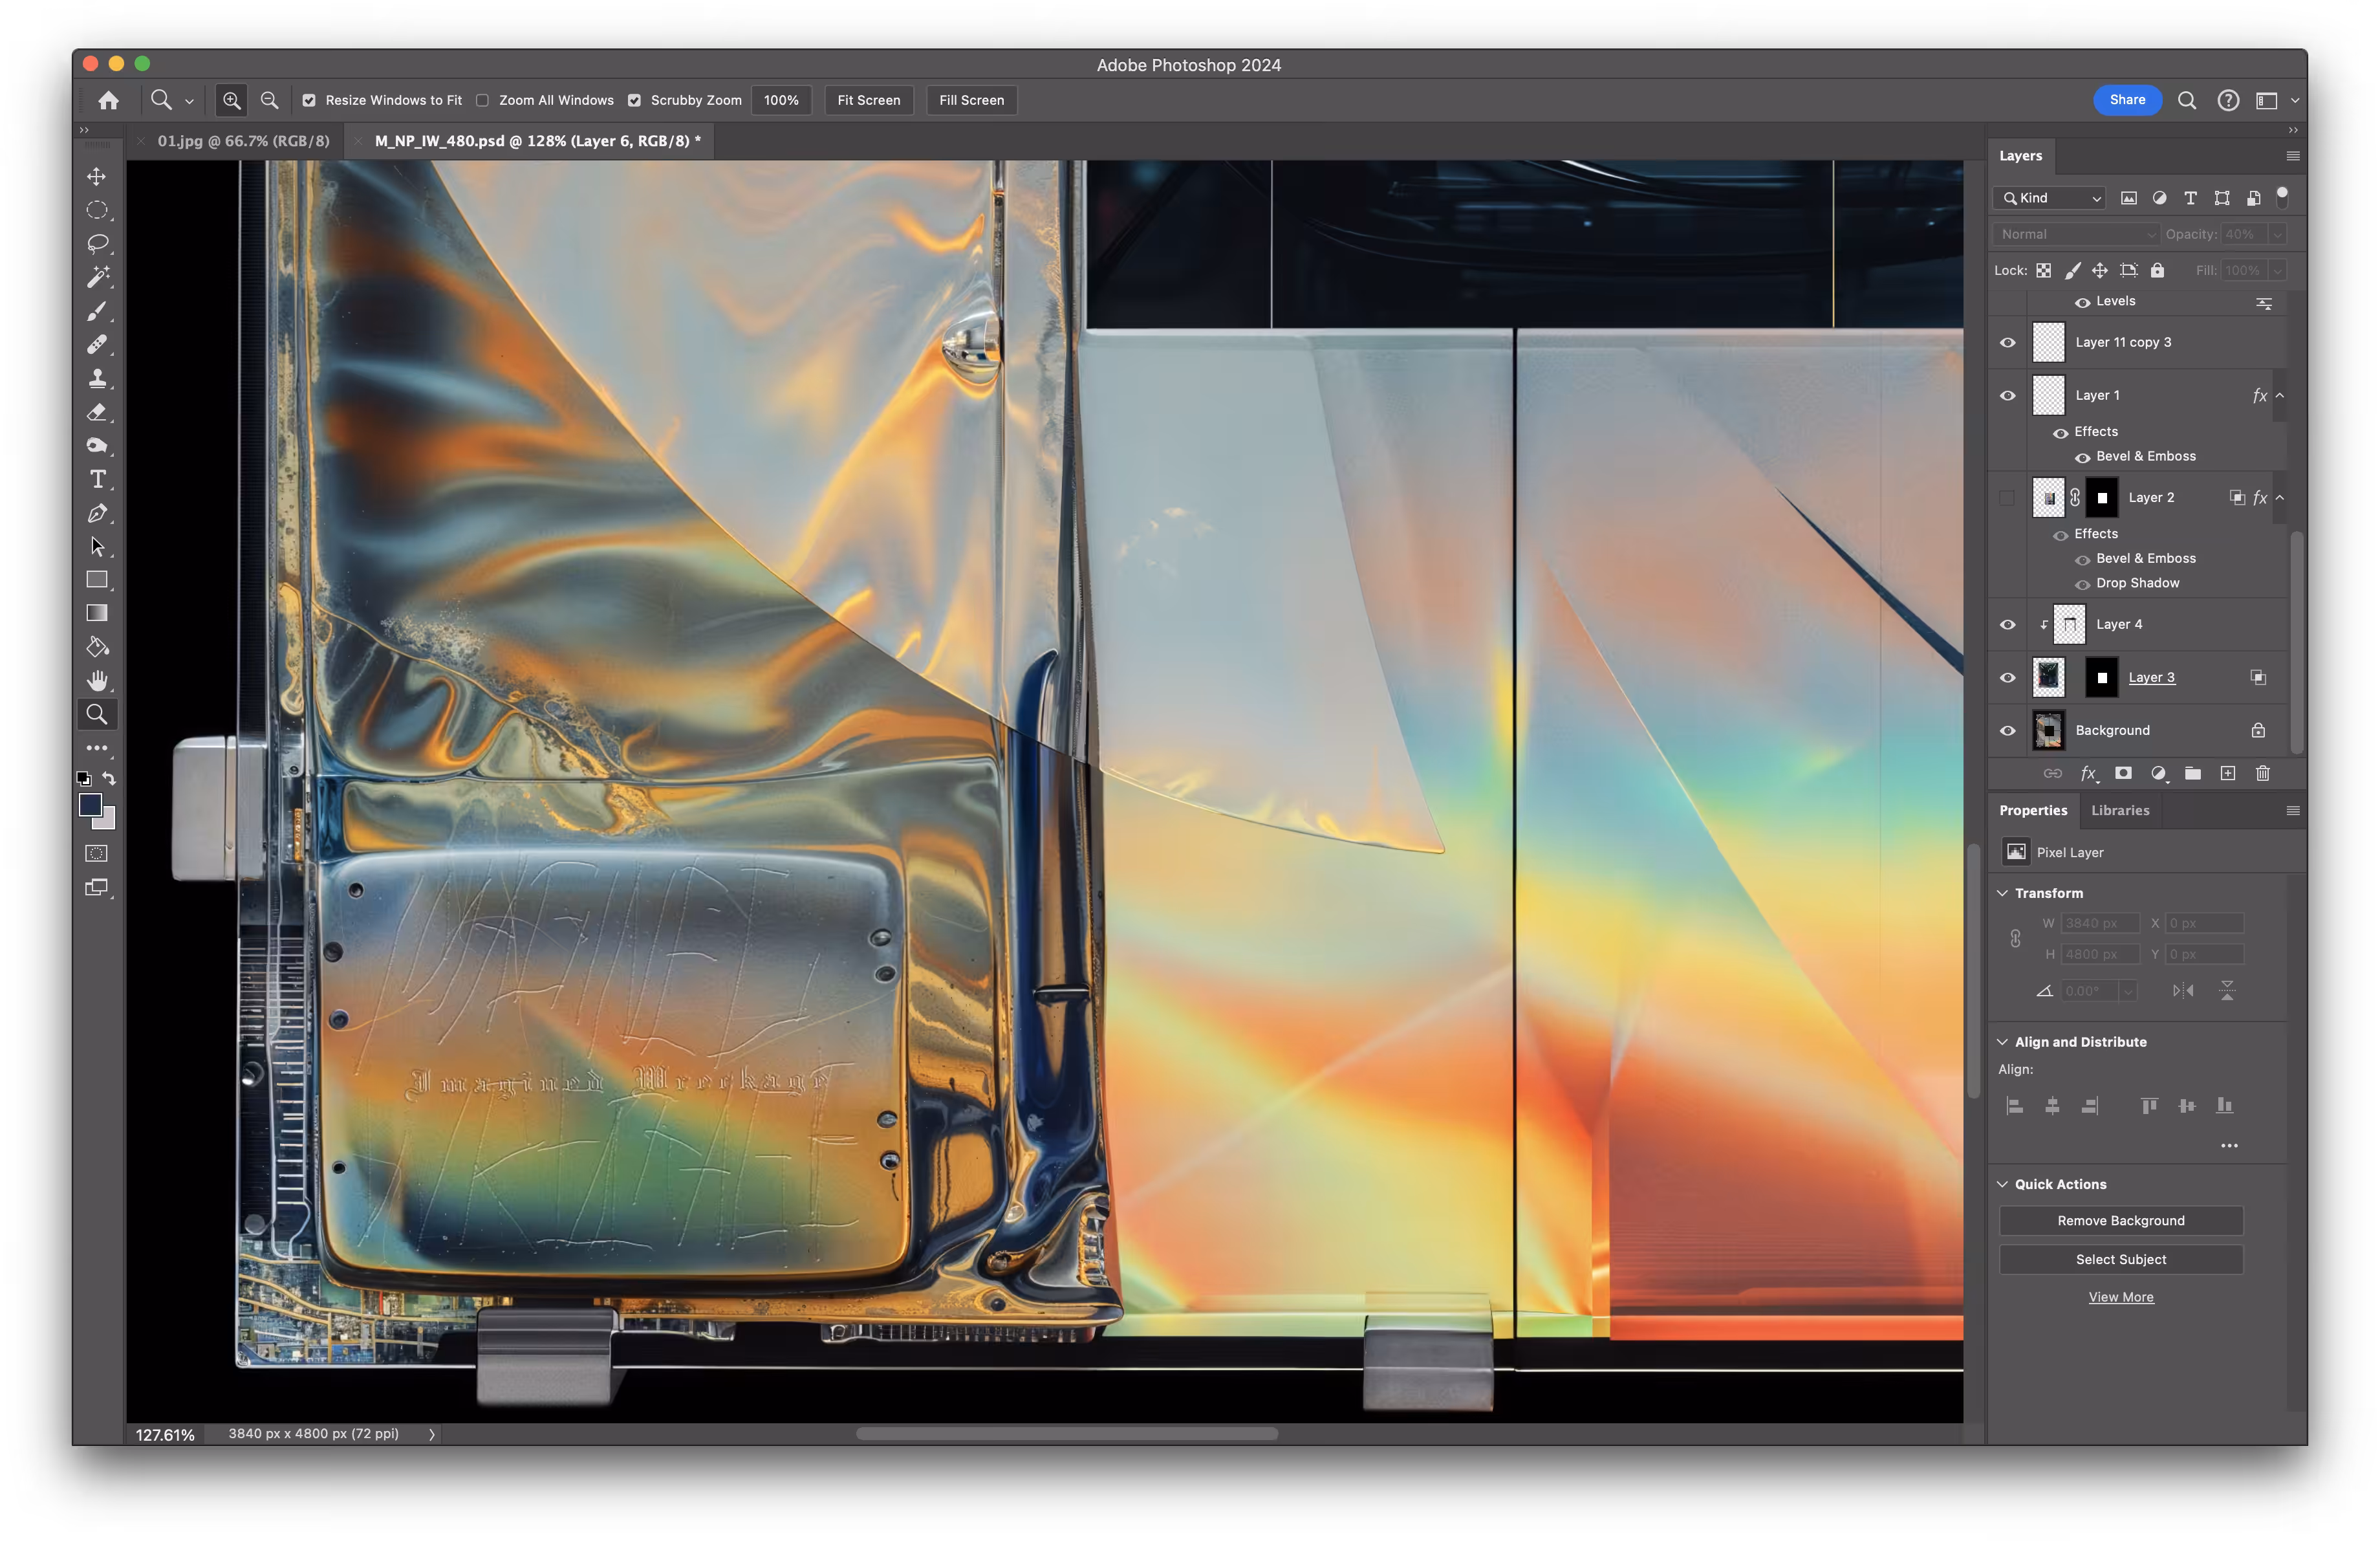Select the Type tool
This screenshot has height=1541, width=2380.
pyautogui.click(x=97, y=479)
